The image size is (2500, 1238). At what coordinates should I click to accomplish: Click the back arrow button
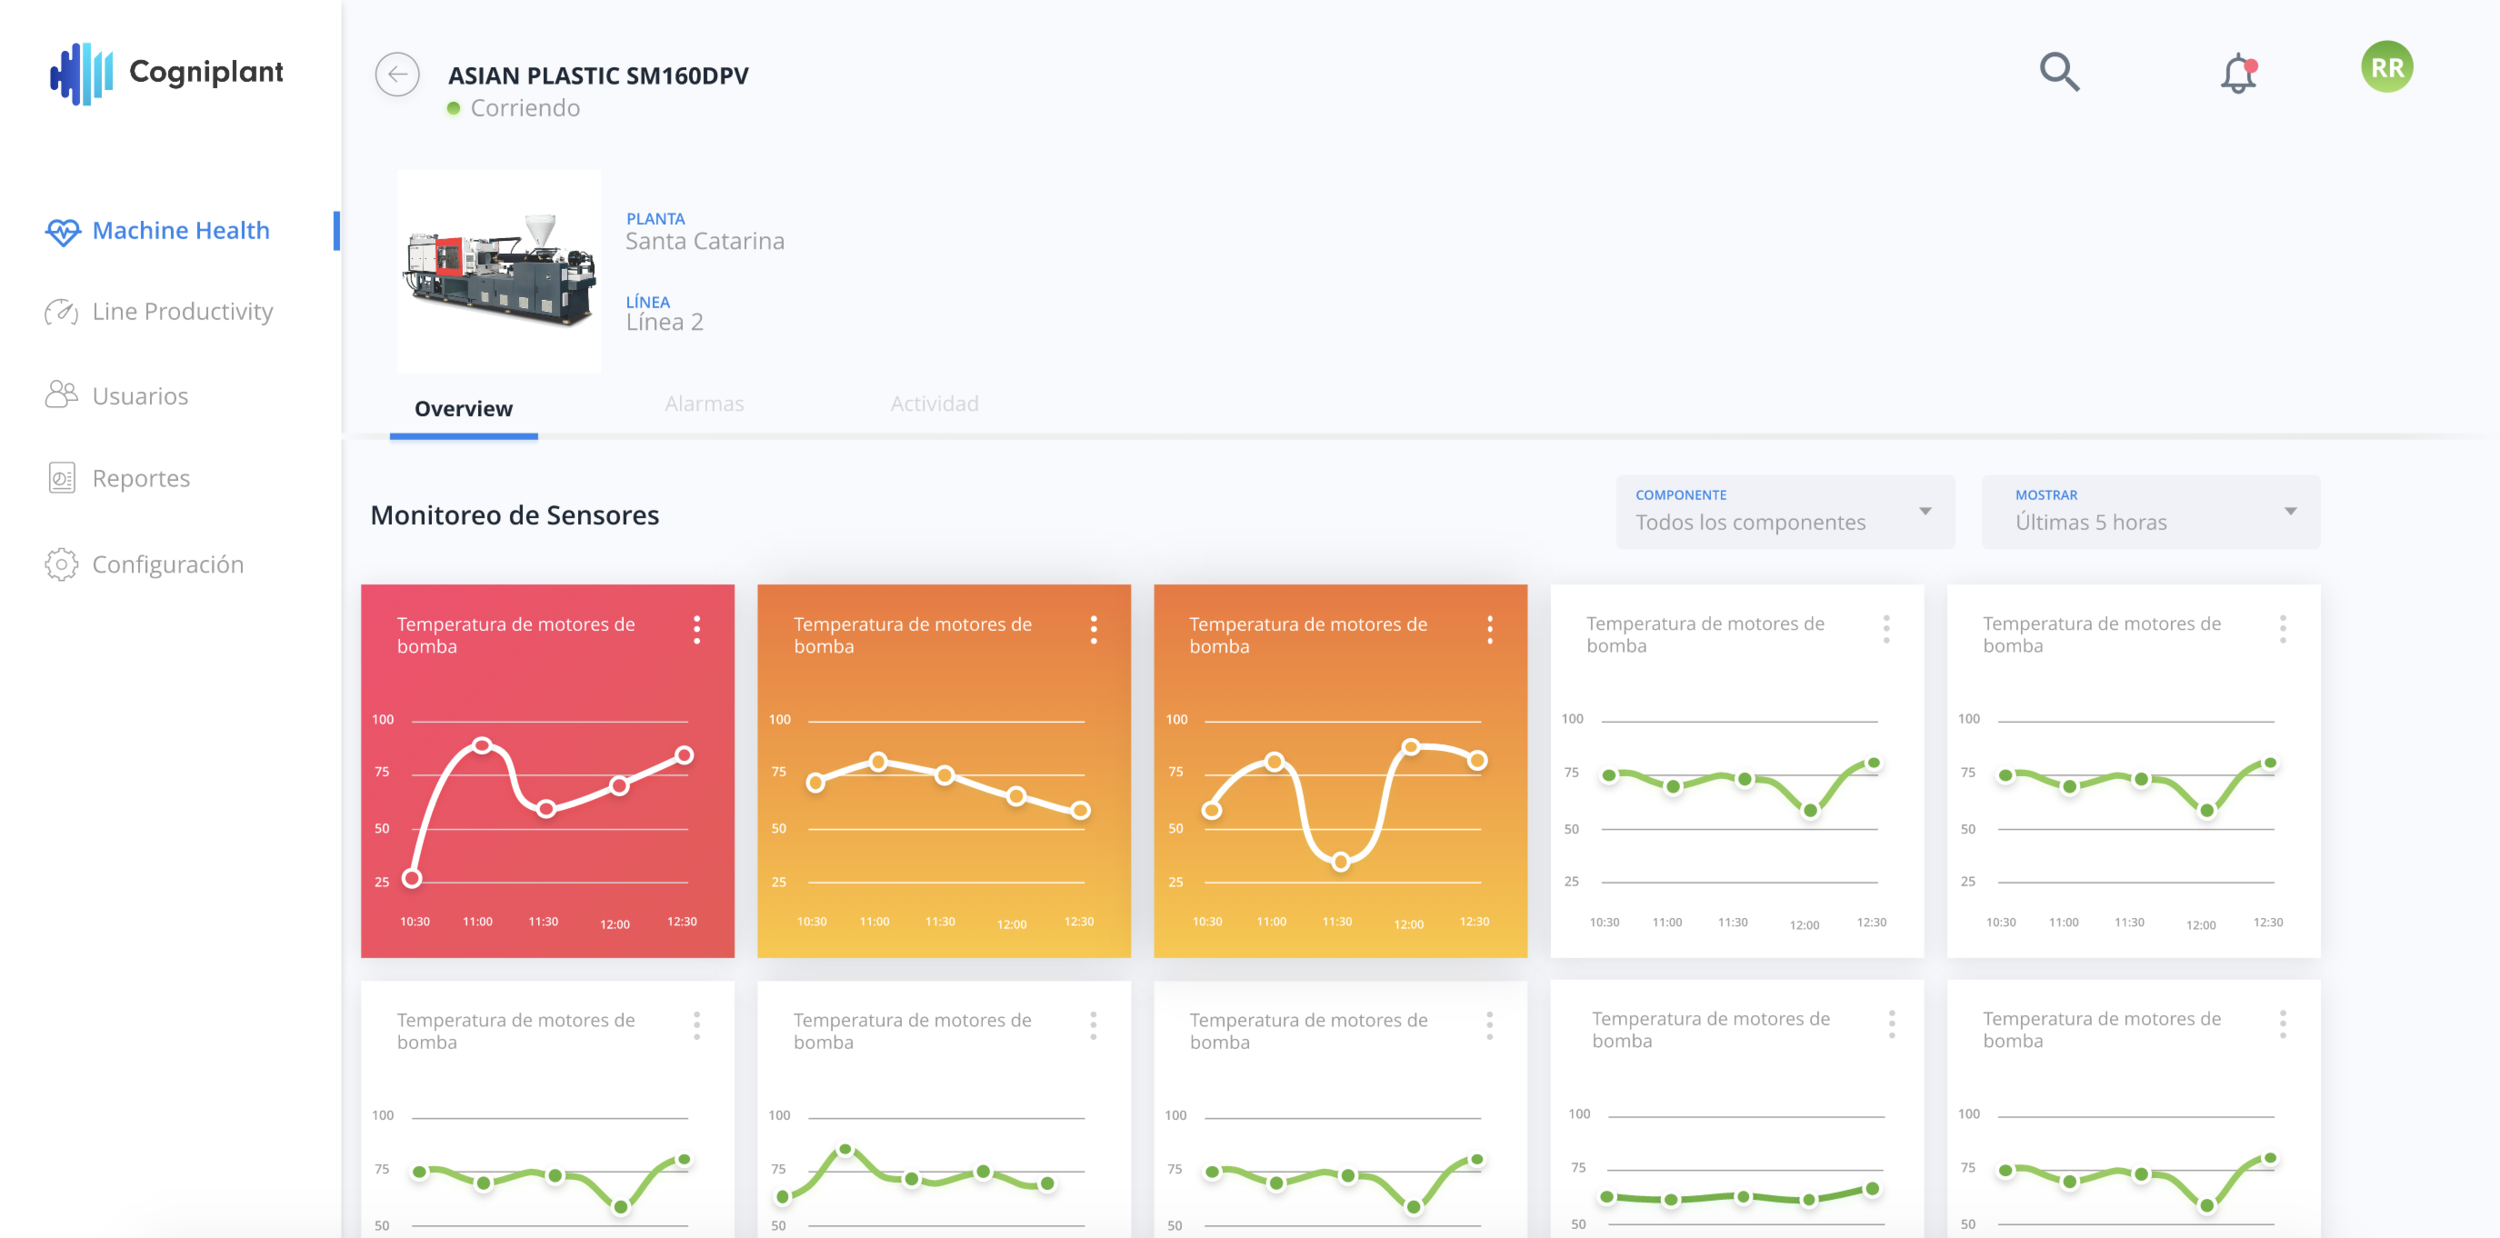point(397,75)
